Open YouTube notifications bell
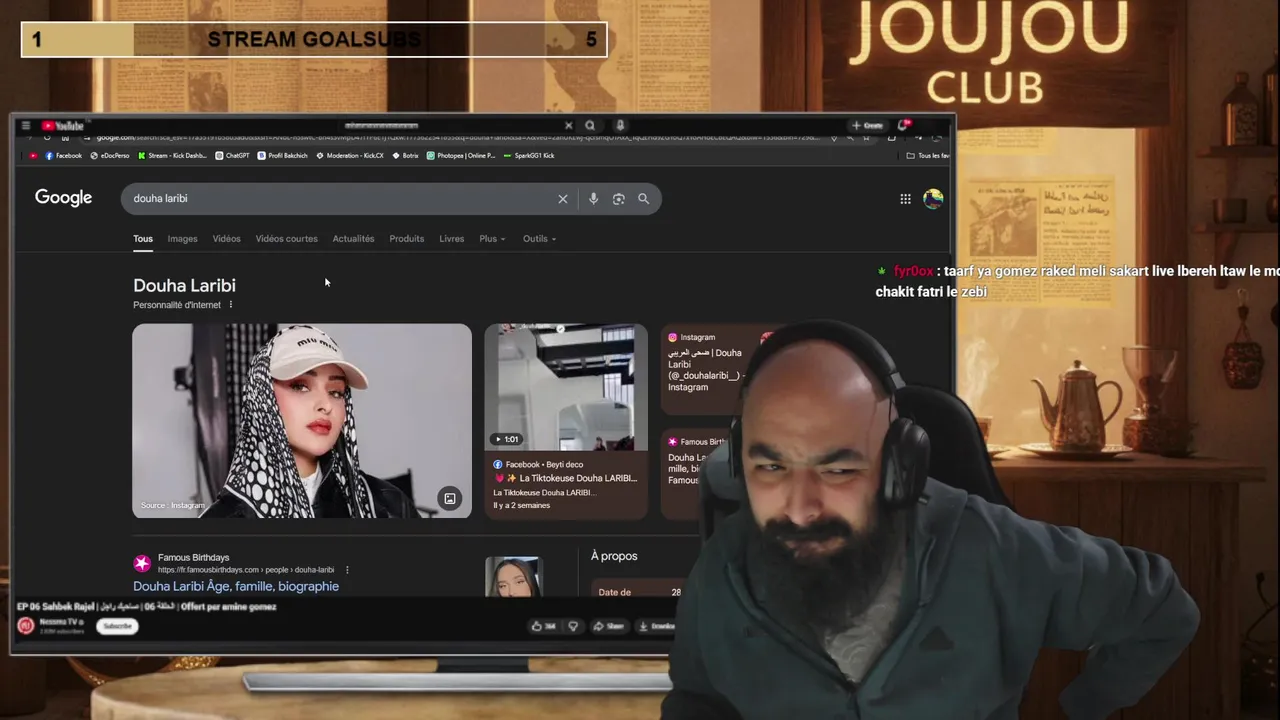The width and height of the screenshot is (1280, 720). pyautogui.click(x=903, y=126)
